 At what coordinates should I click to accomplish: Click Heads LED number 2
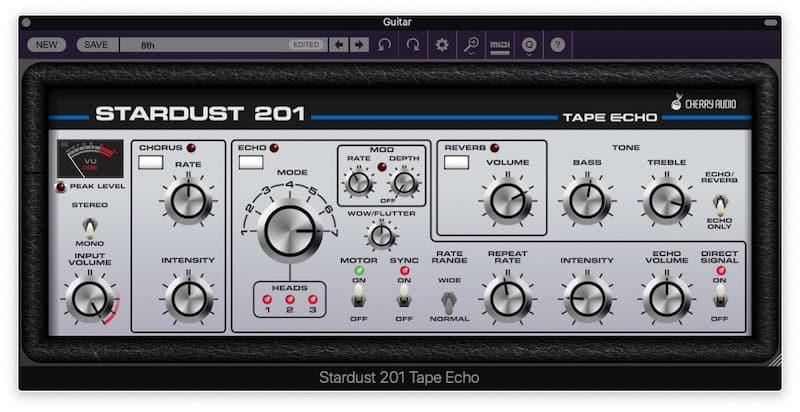pos(290,299)
